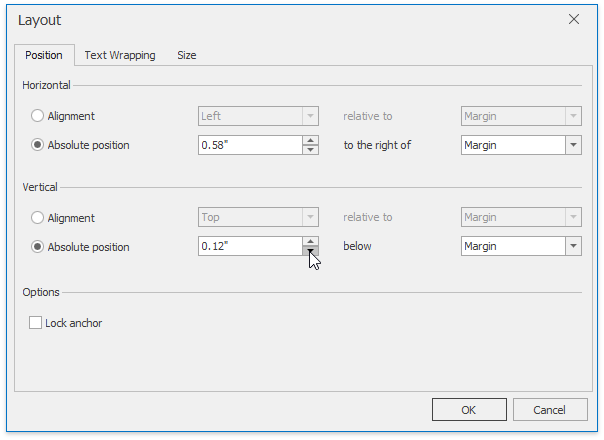604x440 pixels.
Task: Increase vertical absolute position spinner up arrow
Action: [311, 241]
